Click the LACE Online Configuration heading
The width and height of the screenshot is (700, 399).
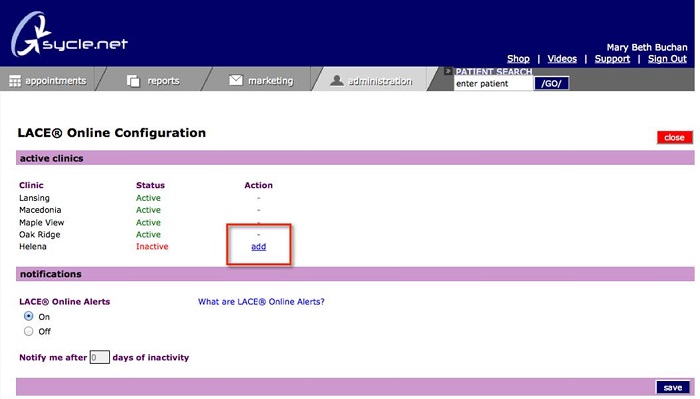112,133
